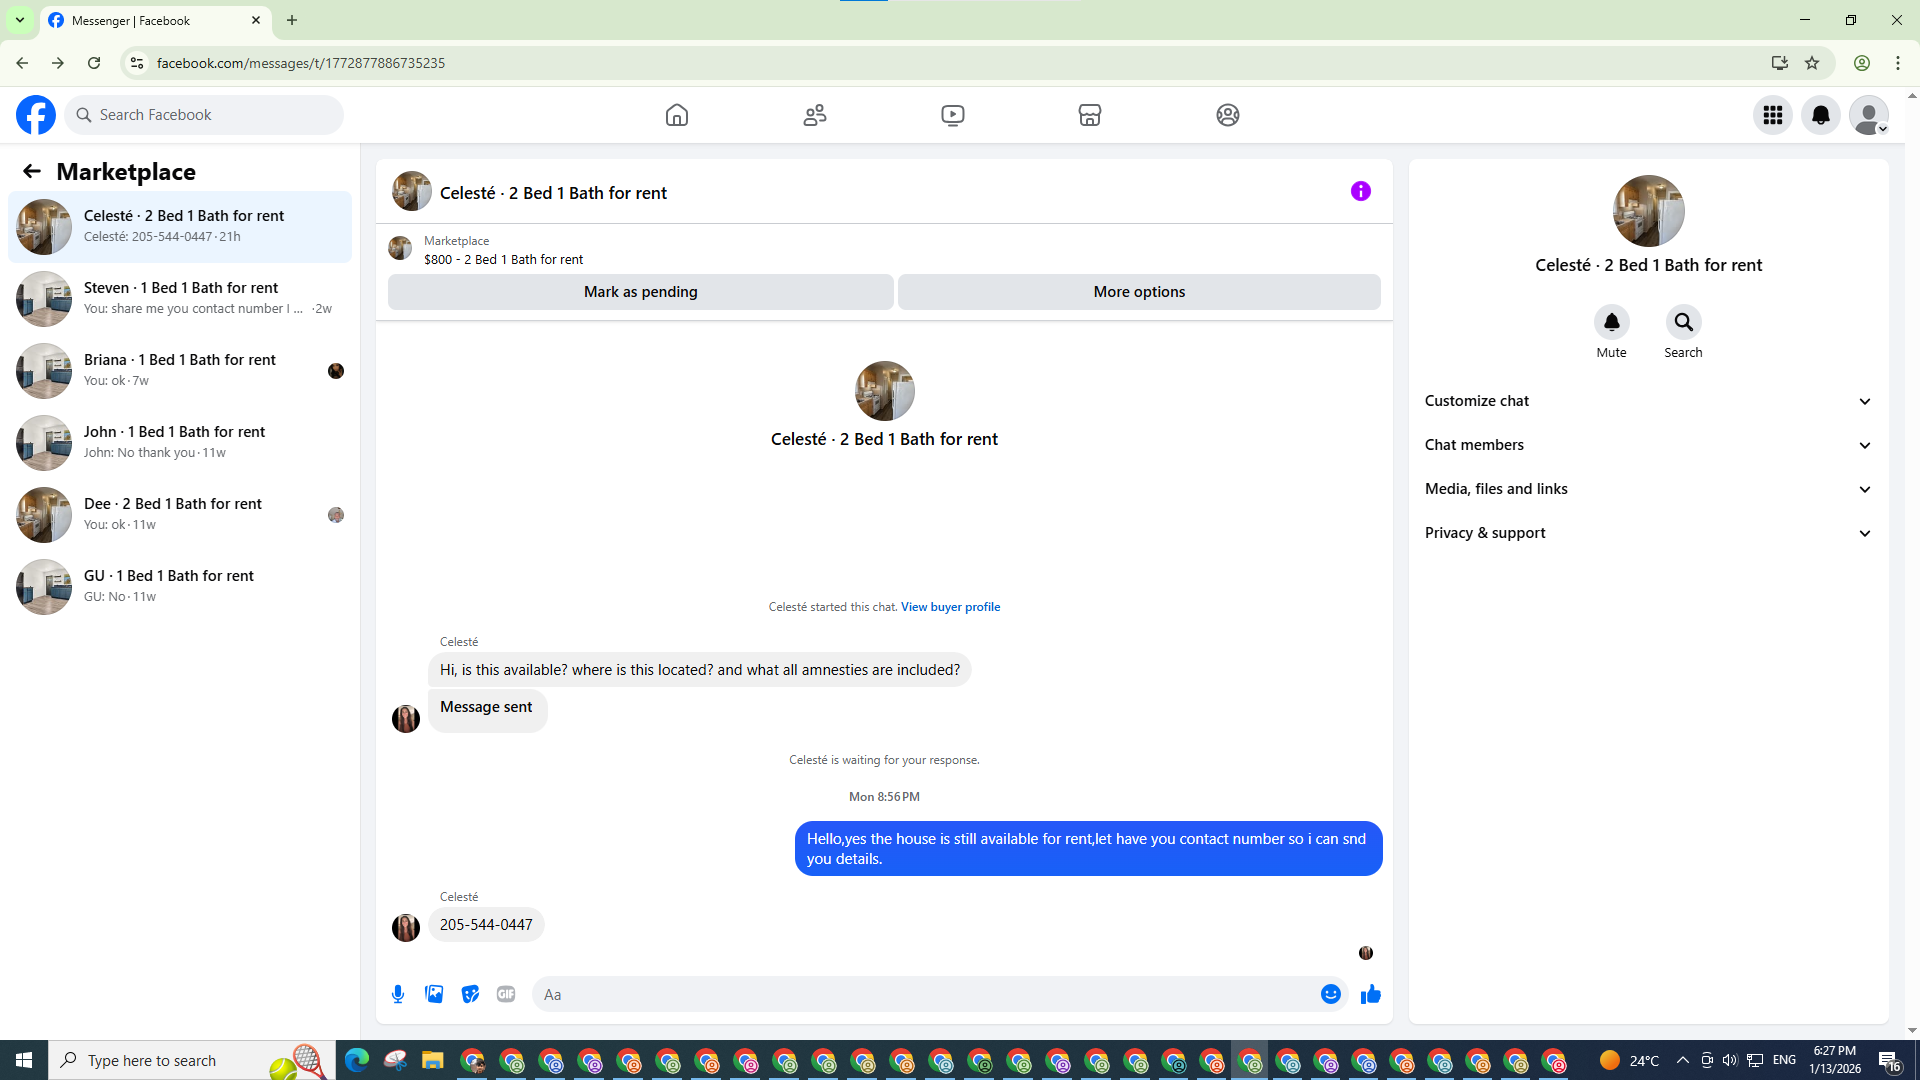Click Mark as pending button
The image size is (1920, 1080).
coord(640,292)
